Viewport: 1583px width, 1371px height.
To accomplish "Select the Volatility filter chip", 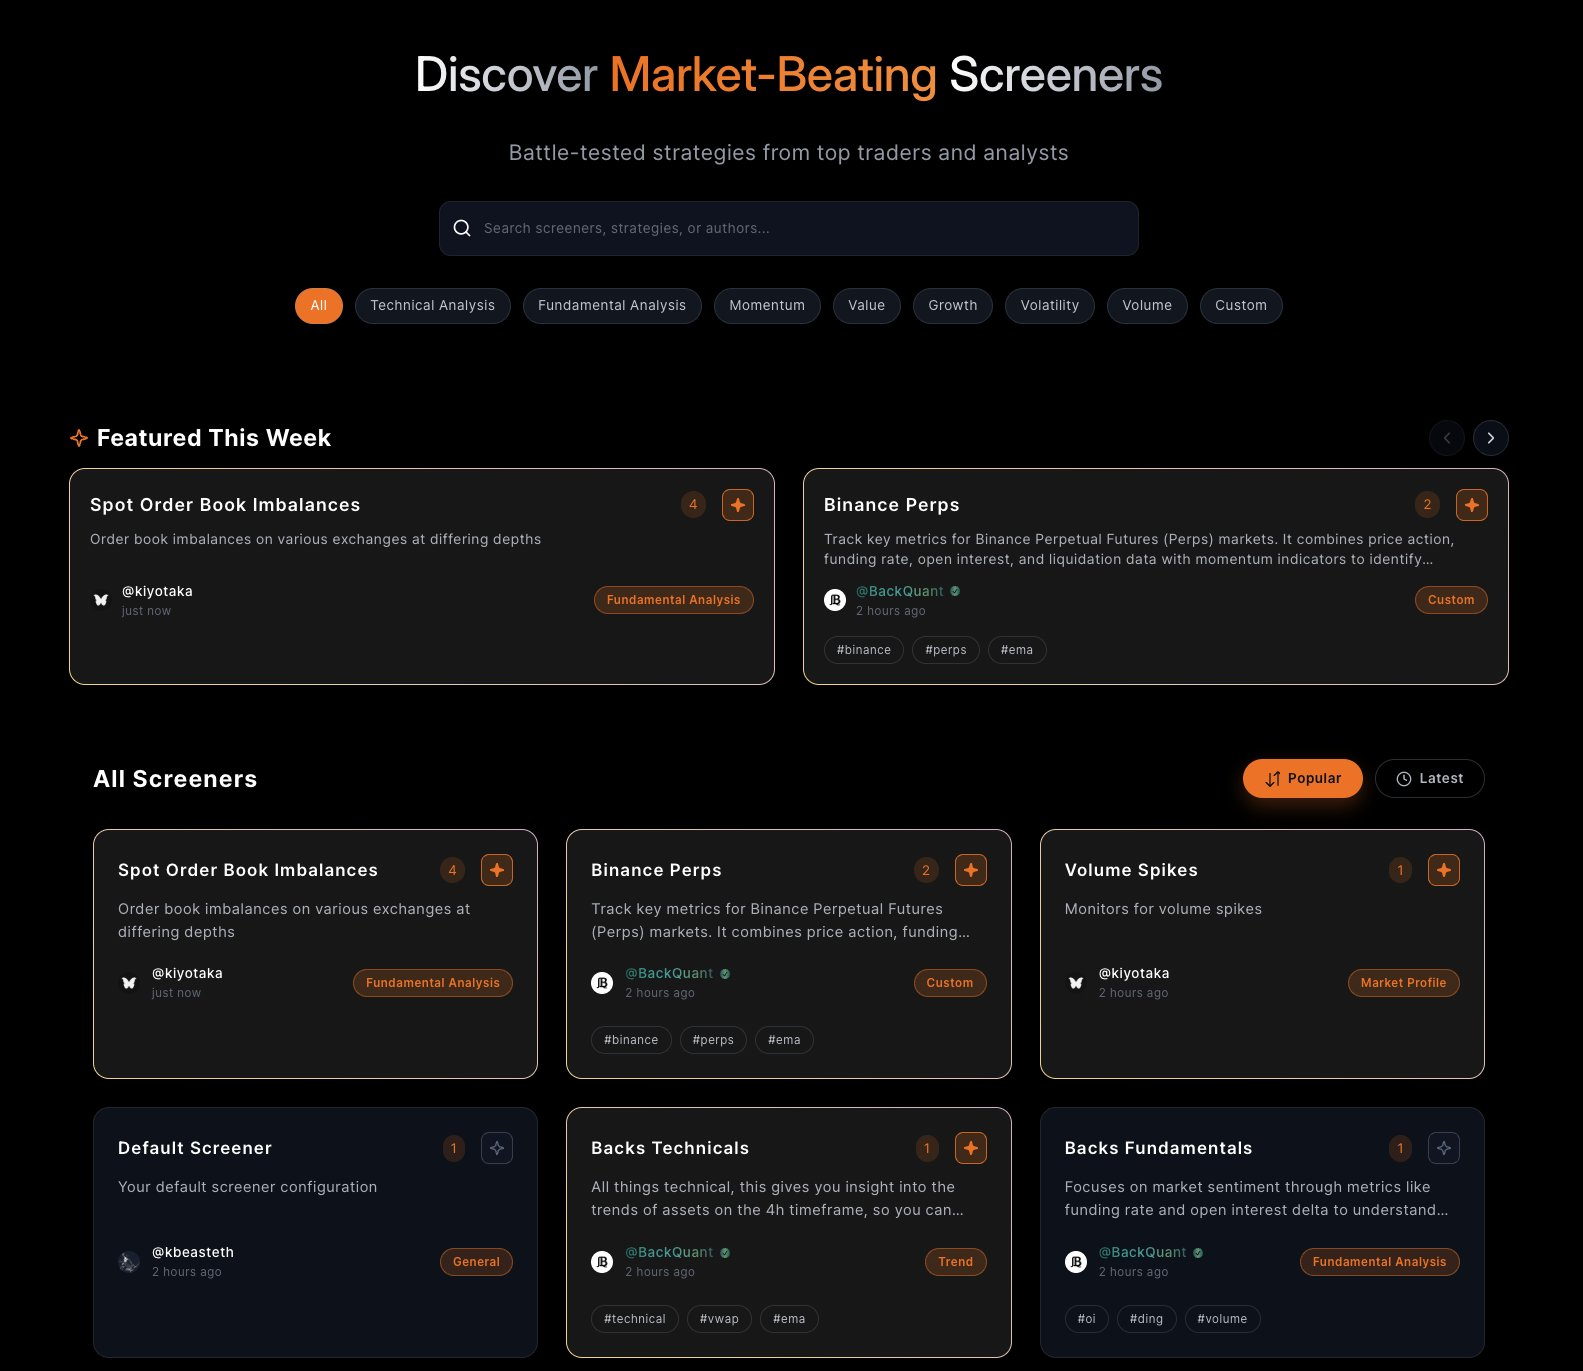I will [1050, 306].
